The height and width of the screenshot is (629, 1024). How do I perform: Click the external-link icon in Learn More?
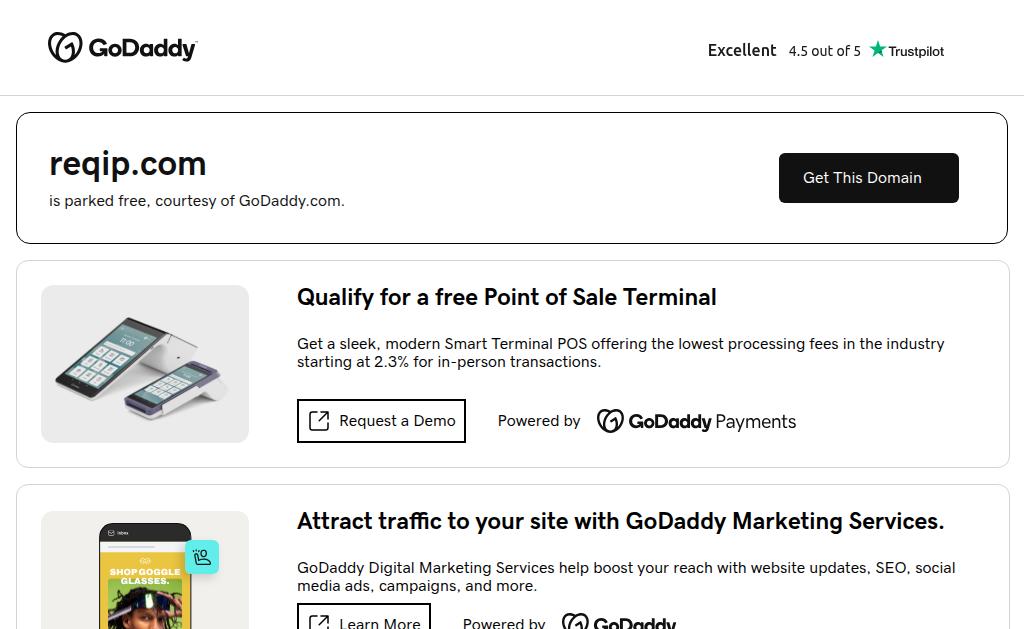319,622
